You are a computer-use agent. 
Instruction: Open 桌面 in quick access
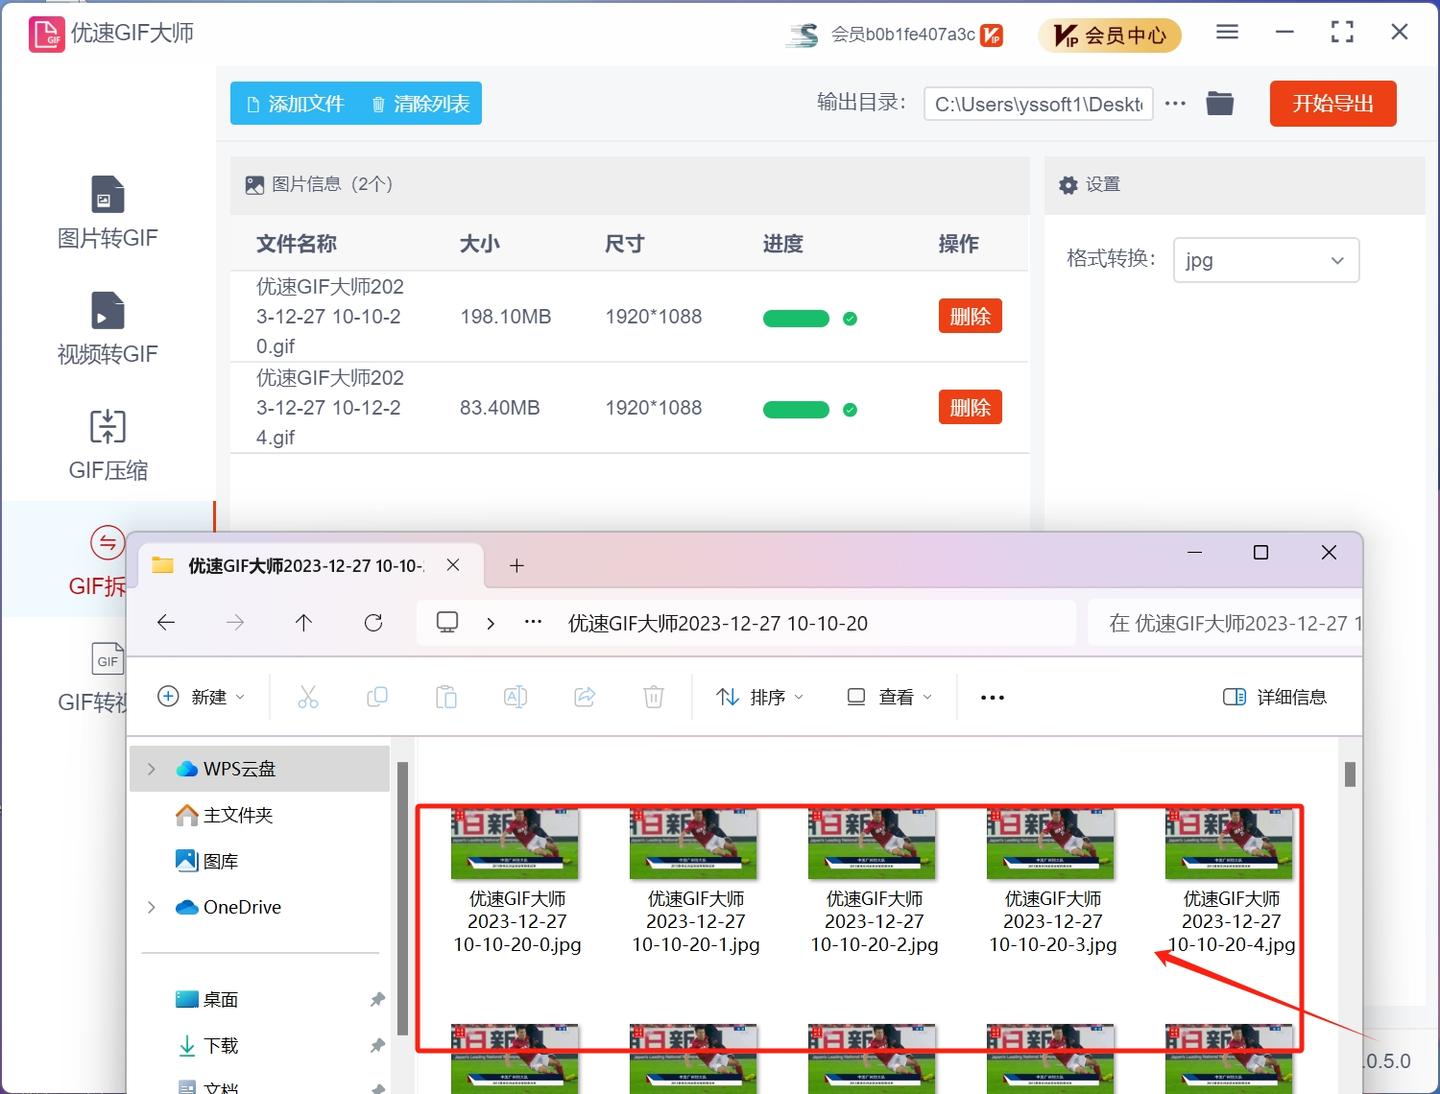(x=206, y=999)
